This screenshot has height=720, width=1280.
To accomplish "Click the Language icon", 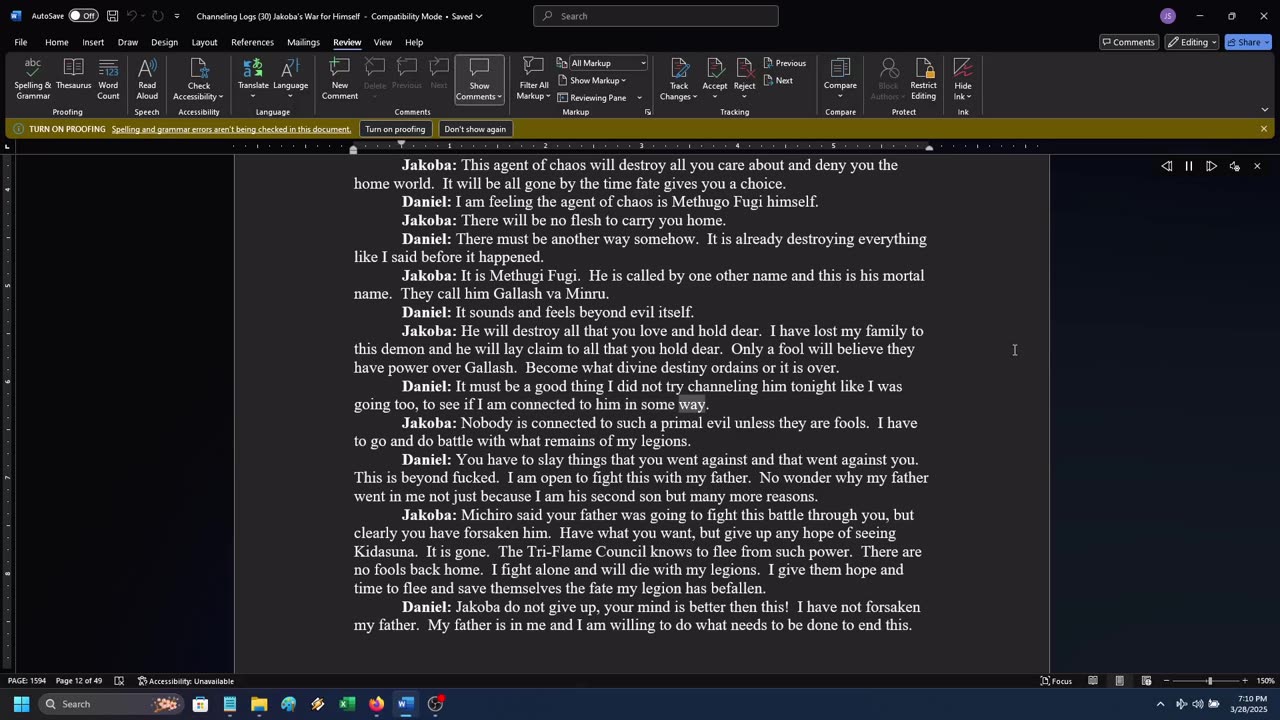I will click(290, 69).
